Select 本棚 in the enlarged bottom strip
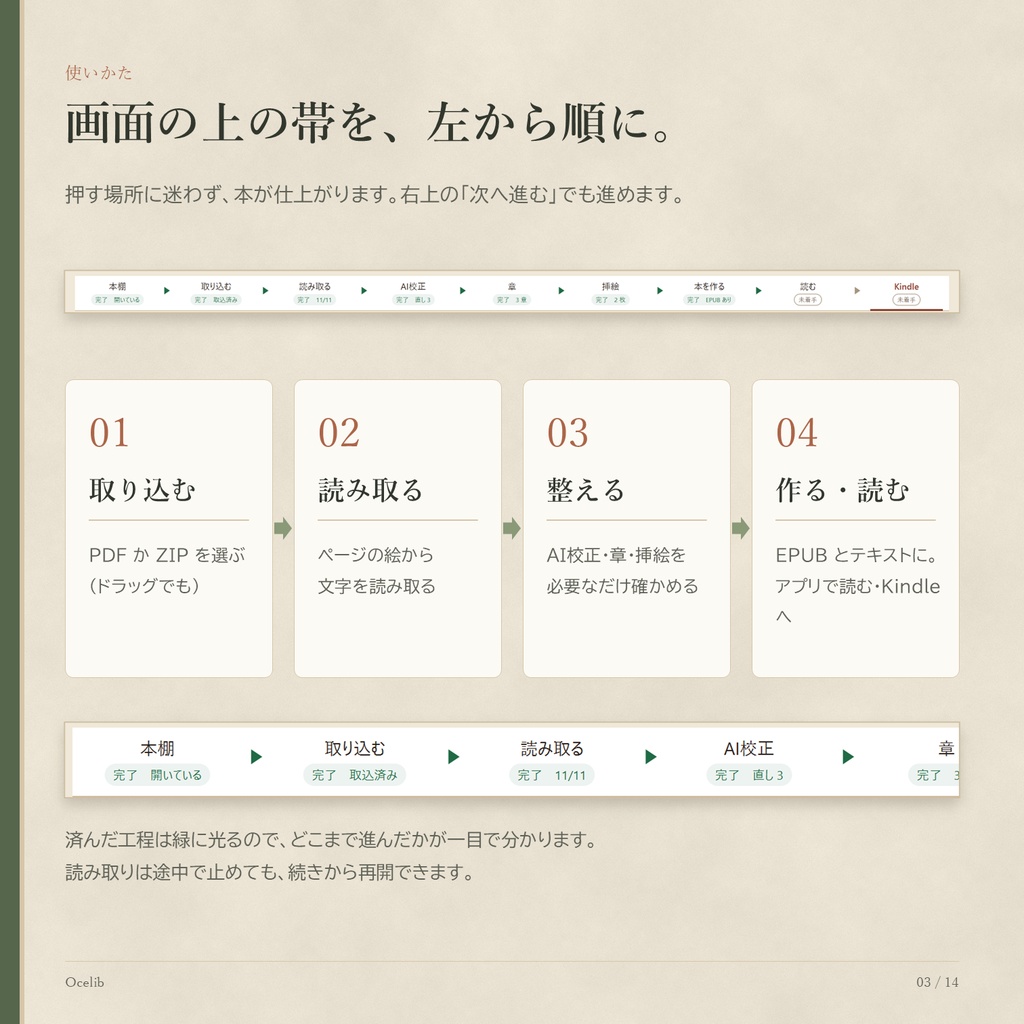The height and width of the screenshot is (1024, 1024). [x=157, y=761]
